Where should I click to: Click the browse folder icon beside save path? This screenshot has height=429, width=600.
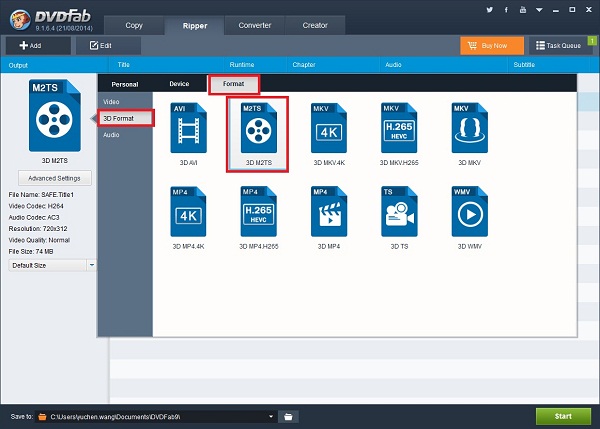(x=286, y=415)
